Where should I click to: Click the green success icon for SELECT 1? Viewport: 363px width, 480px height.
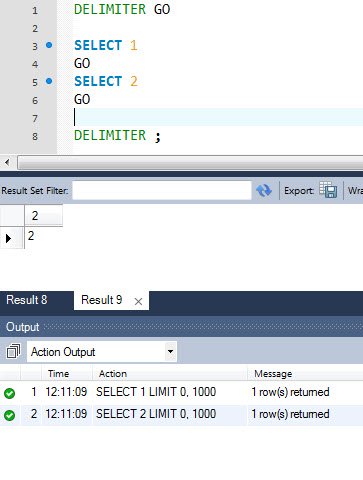(x=9, y=393)
